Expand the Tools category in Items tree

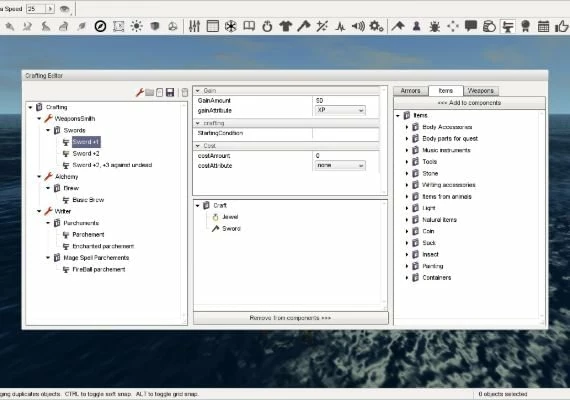point(407,162)
